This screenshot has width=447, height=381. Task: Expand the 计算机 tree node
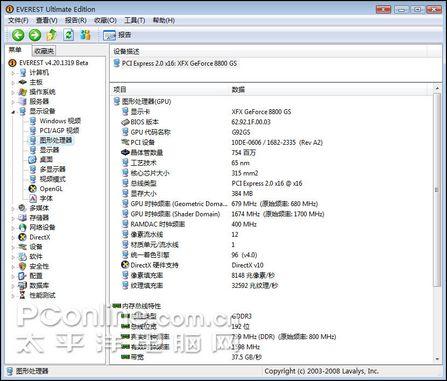point(13,73)
